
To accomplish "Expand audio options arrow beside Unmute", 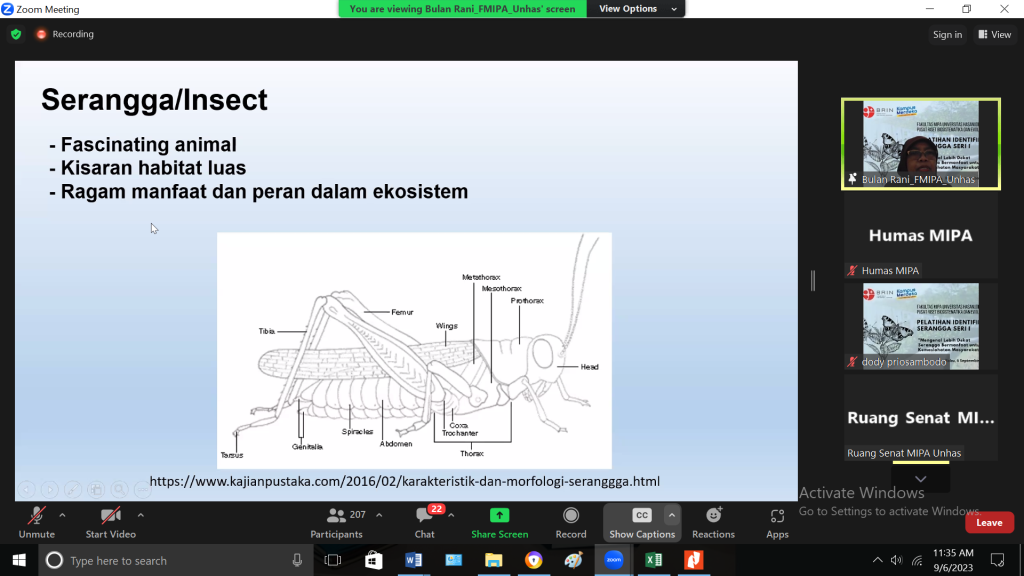I will point(62,515).
